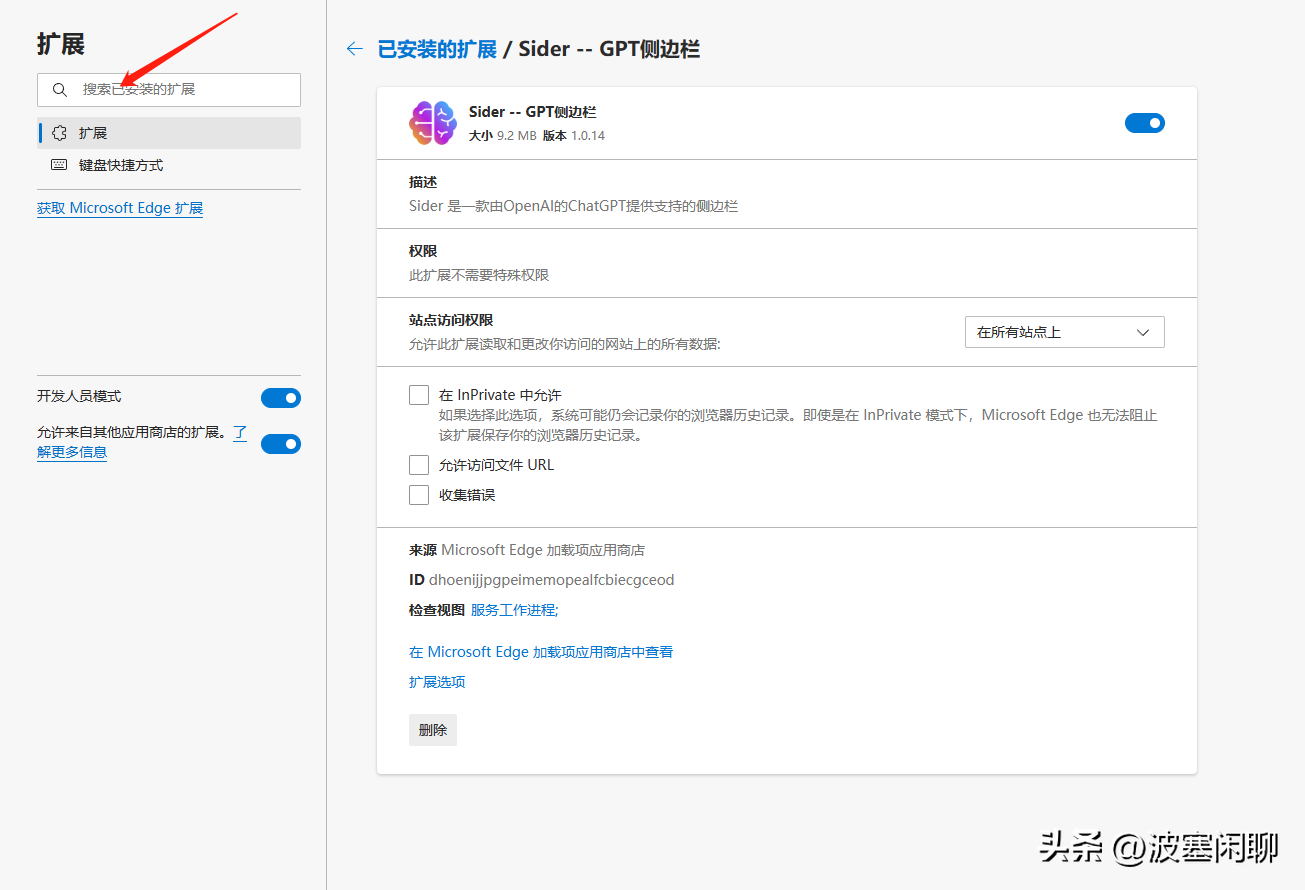1305x890 pixels.
Task: Click the 此扩展不需要特殊权限 text
Action: pos(479,275)
